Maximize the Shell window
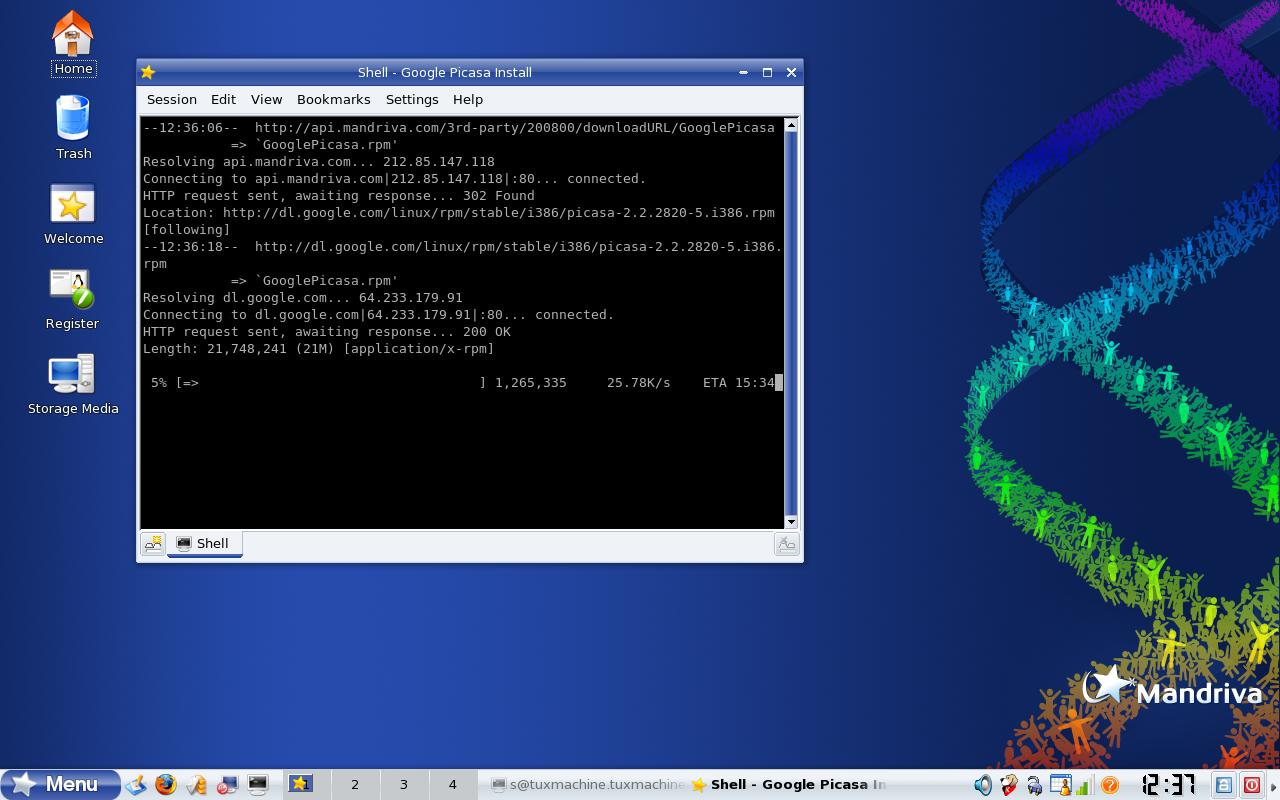Screen dimensions: 1280x800 click(767, 72)
